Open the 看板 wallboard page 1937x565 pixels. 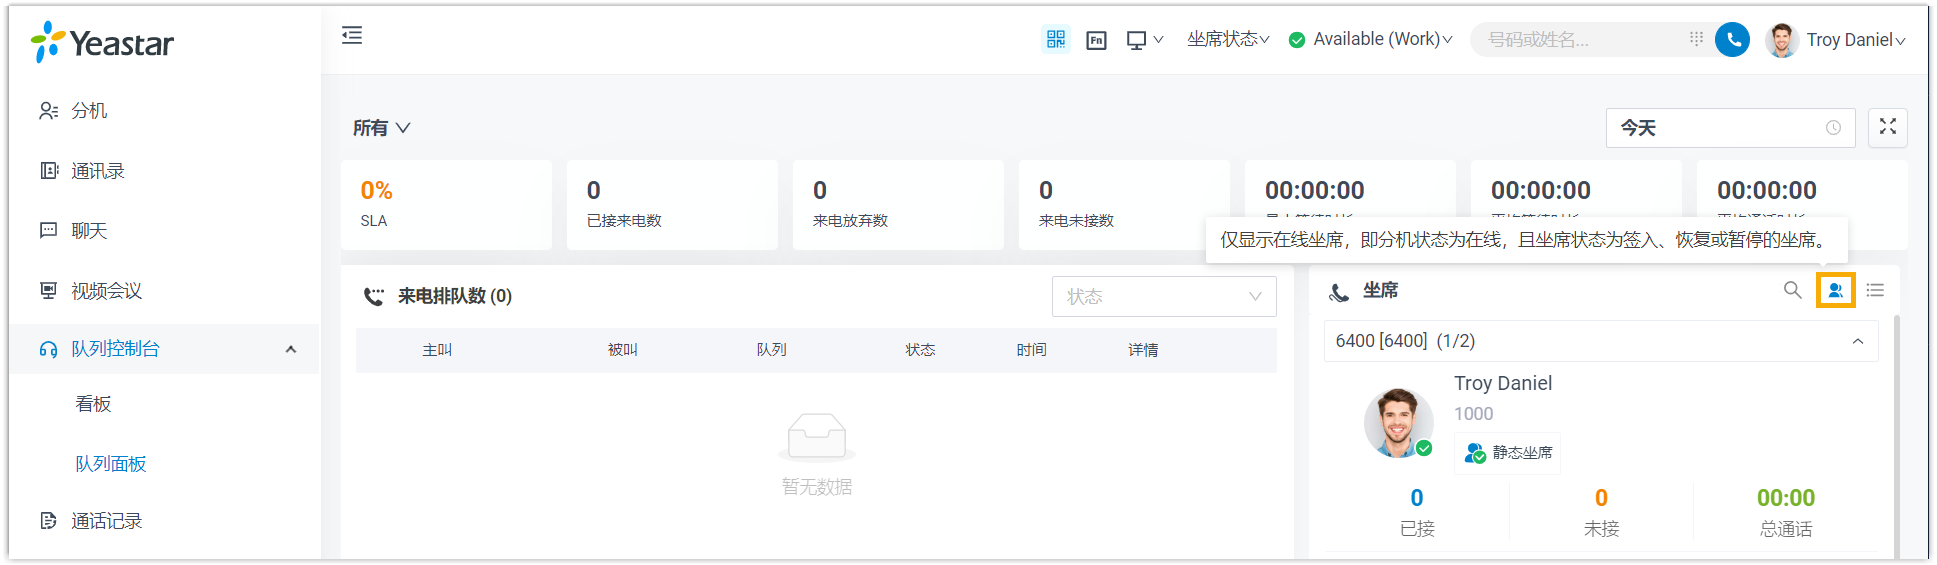[93, 404]
